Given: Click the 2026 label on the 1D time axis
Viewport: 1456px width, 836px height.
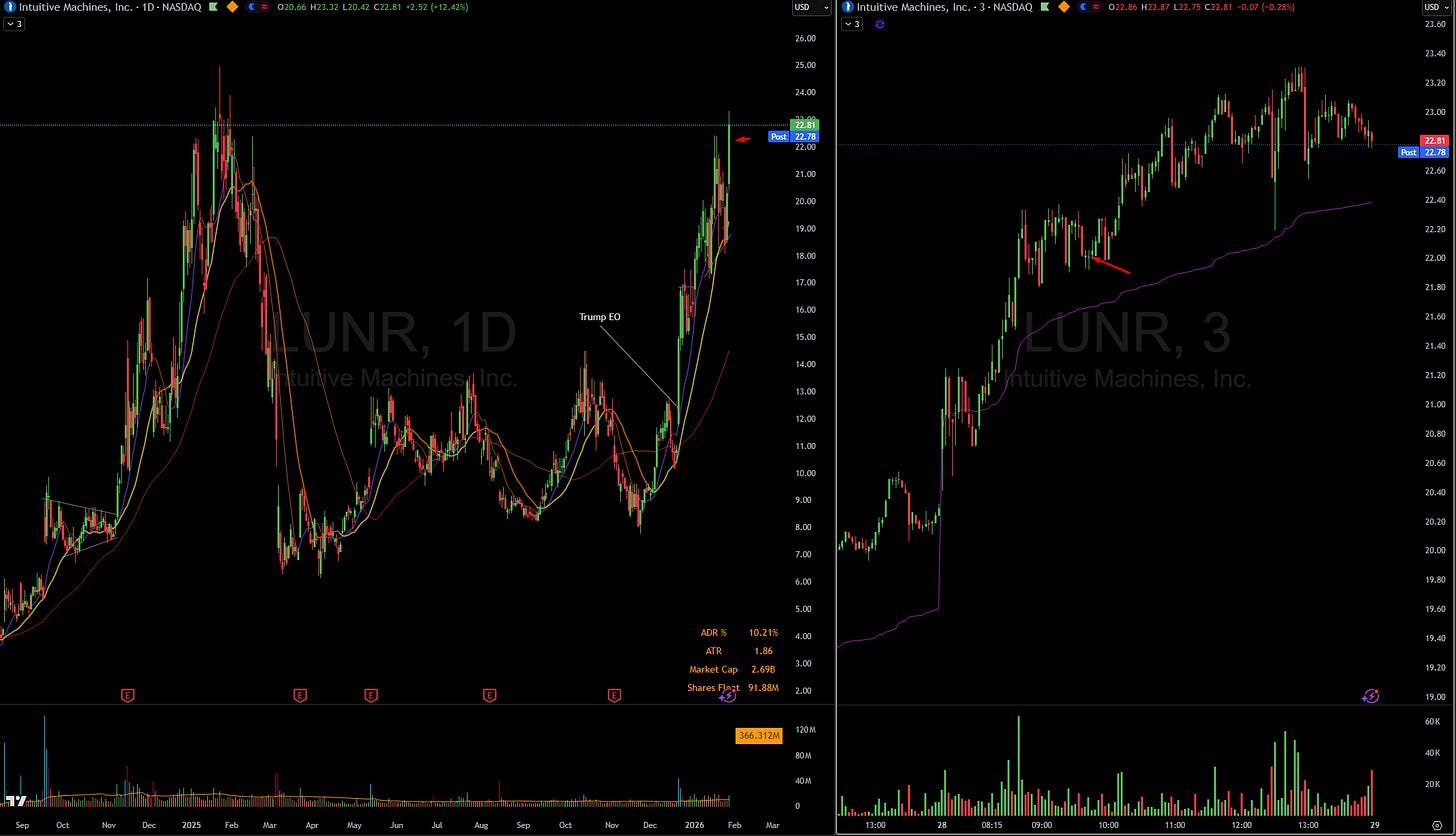Looking at the screenshot, I should click(693, 826).
